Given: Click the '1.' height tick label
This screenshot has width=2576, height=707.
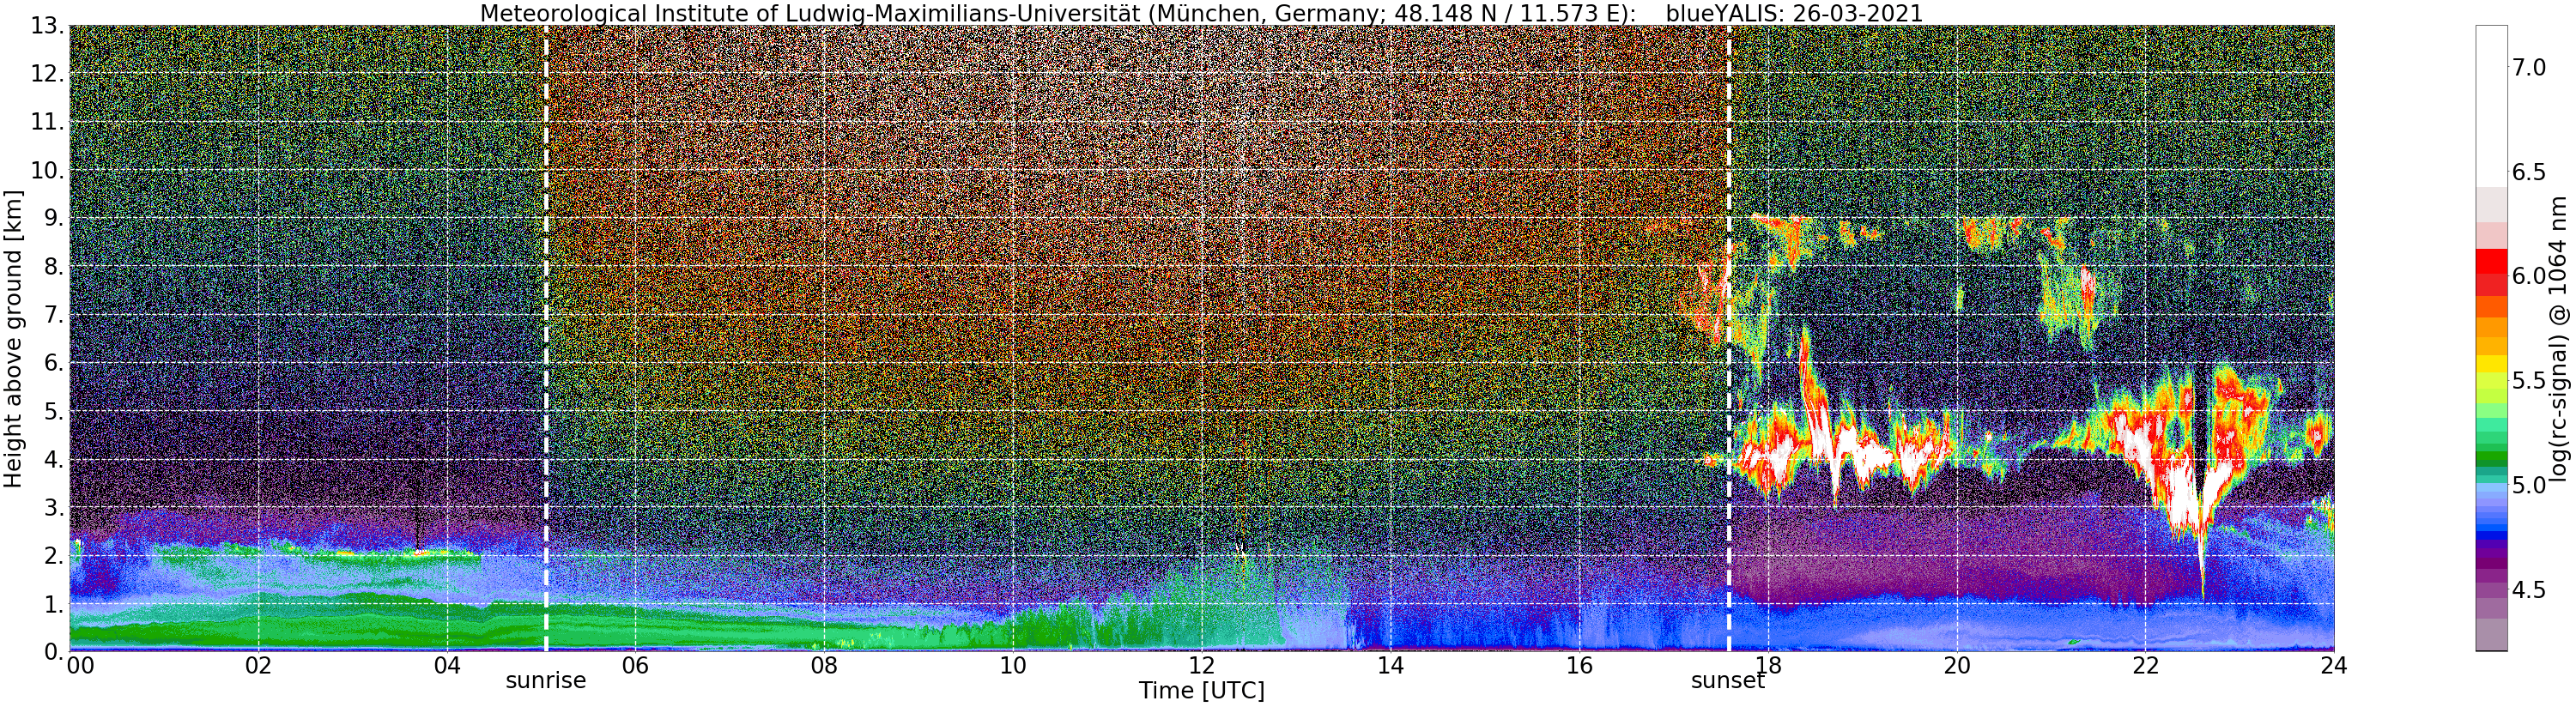Looking at the screenshot, I should point(54,603).
